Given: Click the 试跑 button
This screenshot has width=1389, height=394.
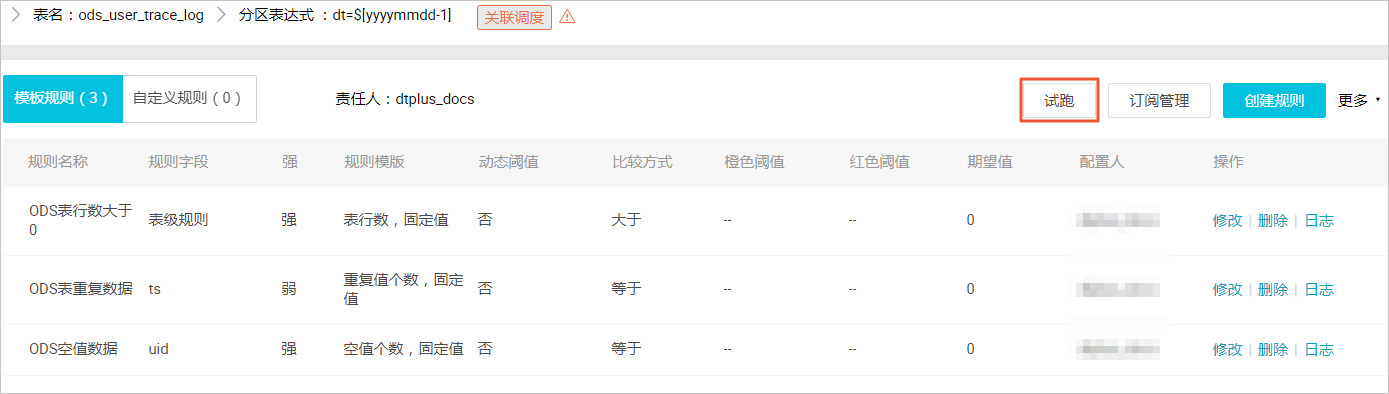Looking at the screenshot, I should [1060, 100].
